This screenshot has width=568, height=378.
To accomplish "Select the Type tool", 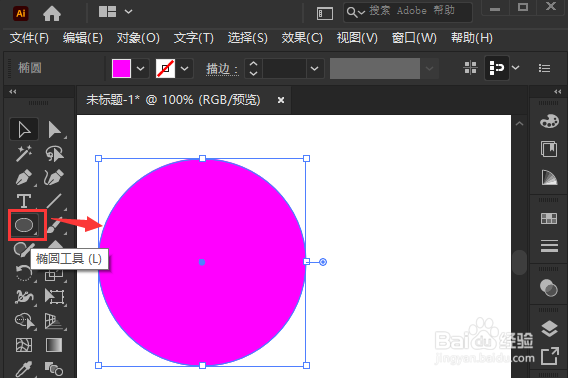I will [x=24, y=200].
